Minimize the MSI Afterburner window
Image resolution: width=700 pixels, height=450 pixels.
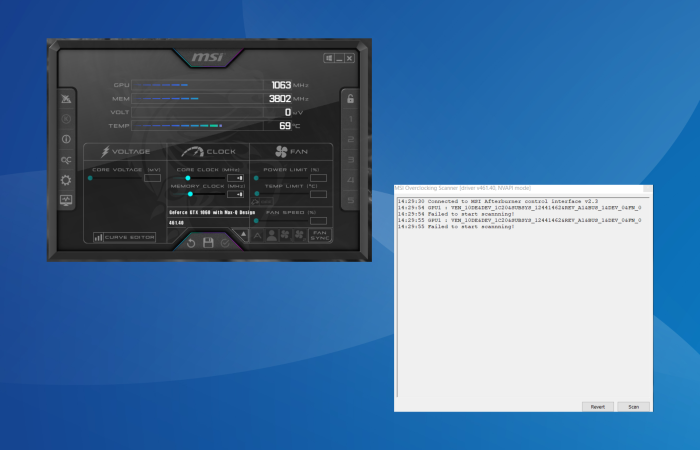(339, 58)
